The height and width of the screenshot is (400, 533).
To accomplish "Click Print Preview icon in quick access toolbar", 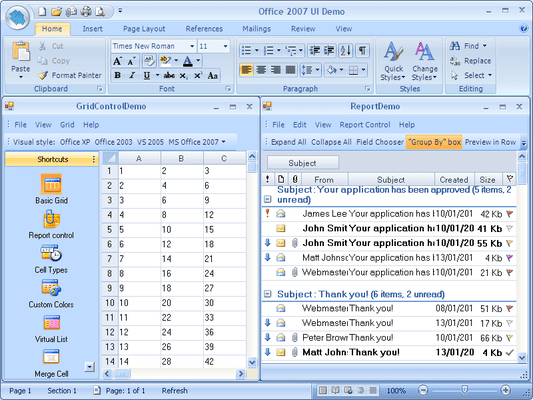I will (x=100, y=12).
